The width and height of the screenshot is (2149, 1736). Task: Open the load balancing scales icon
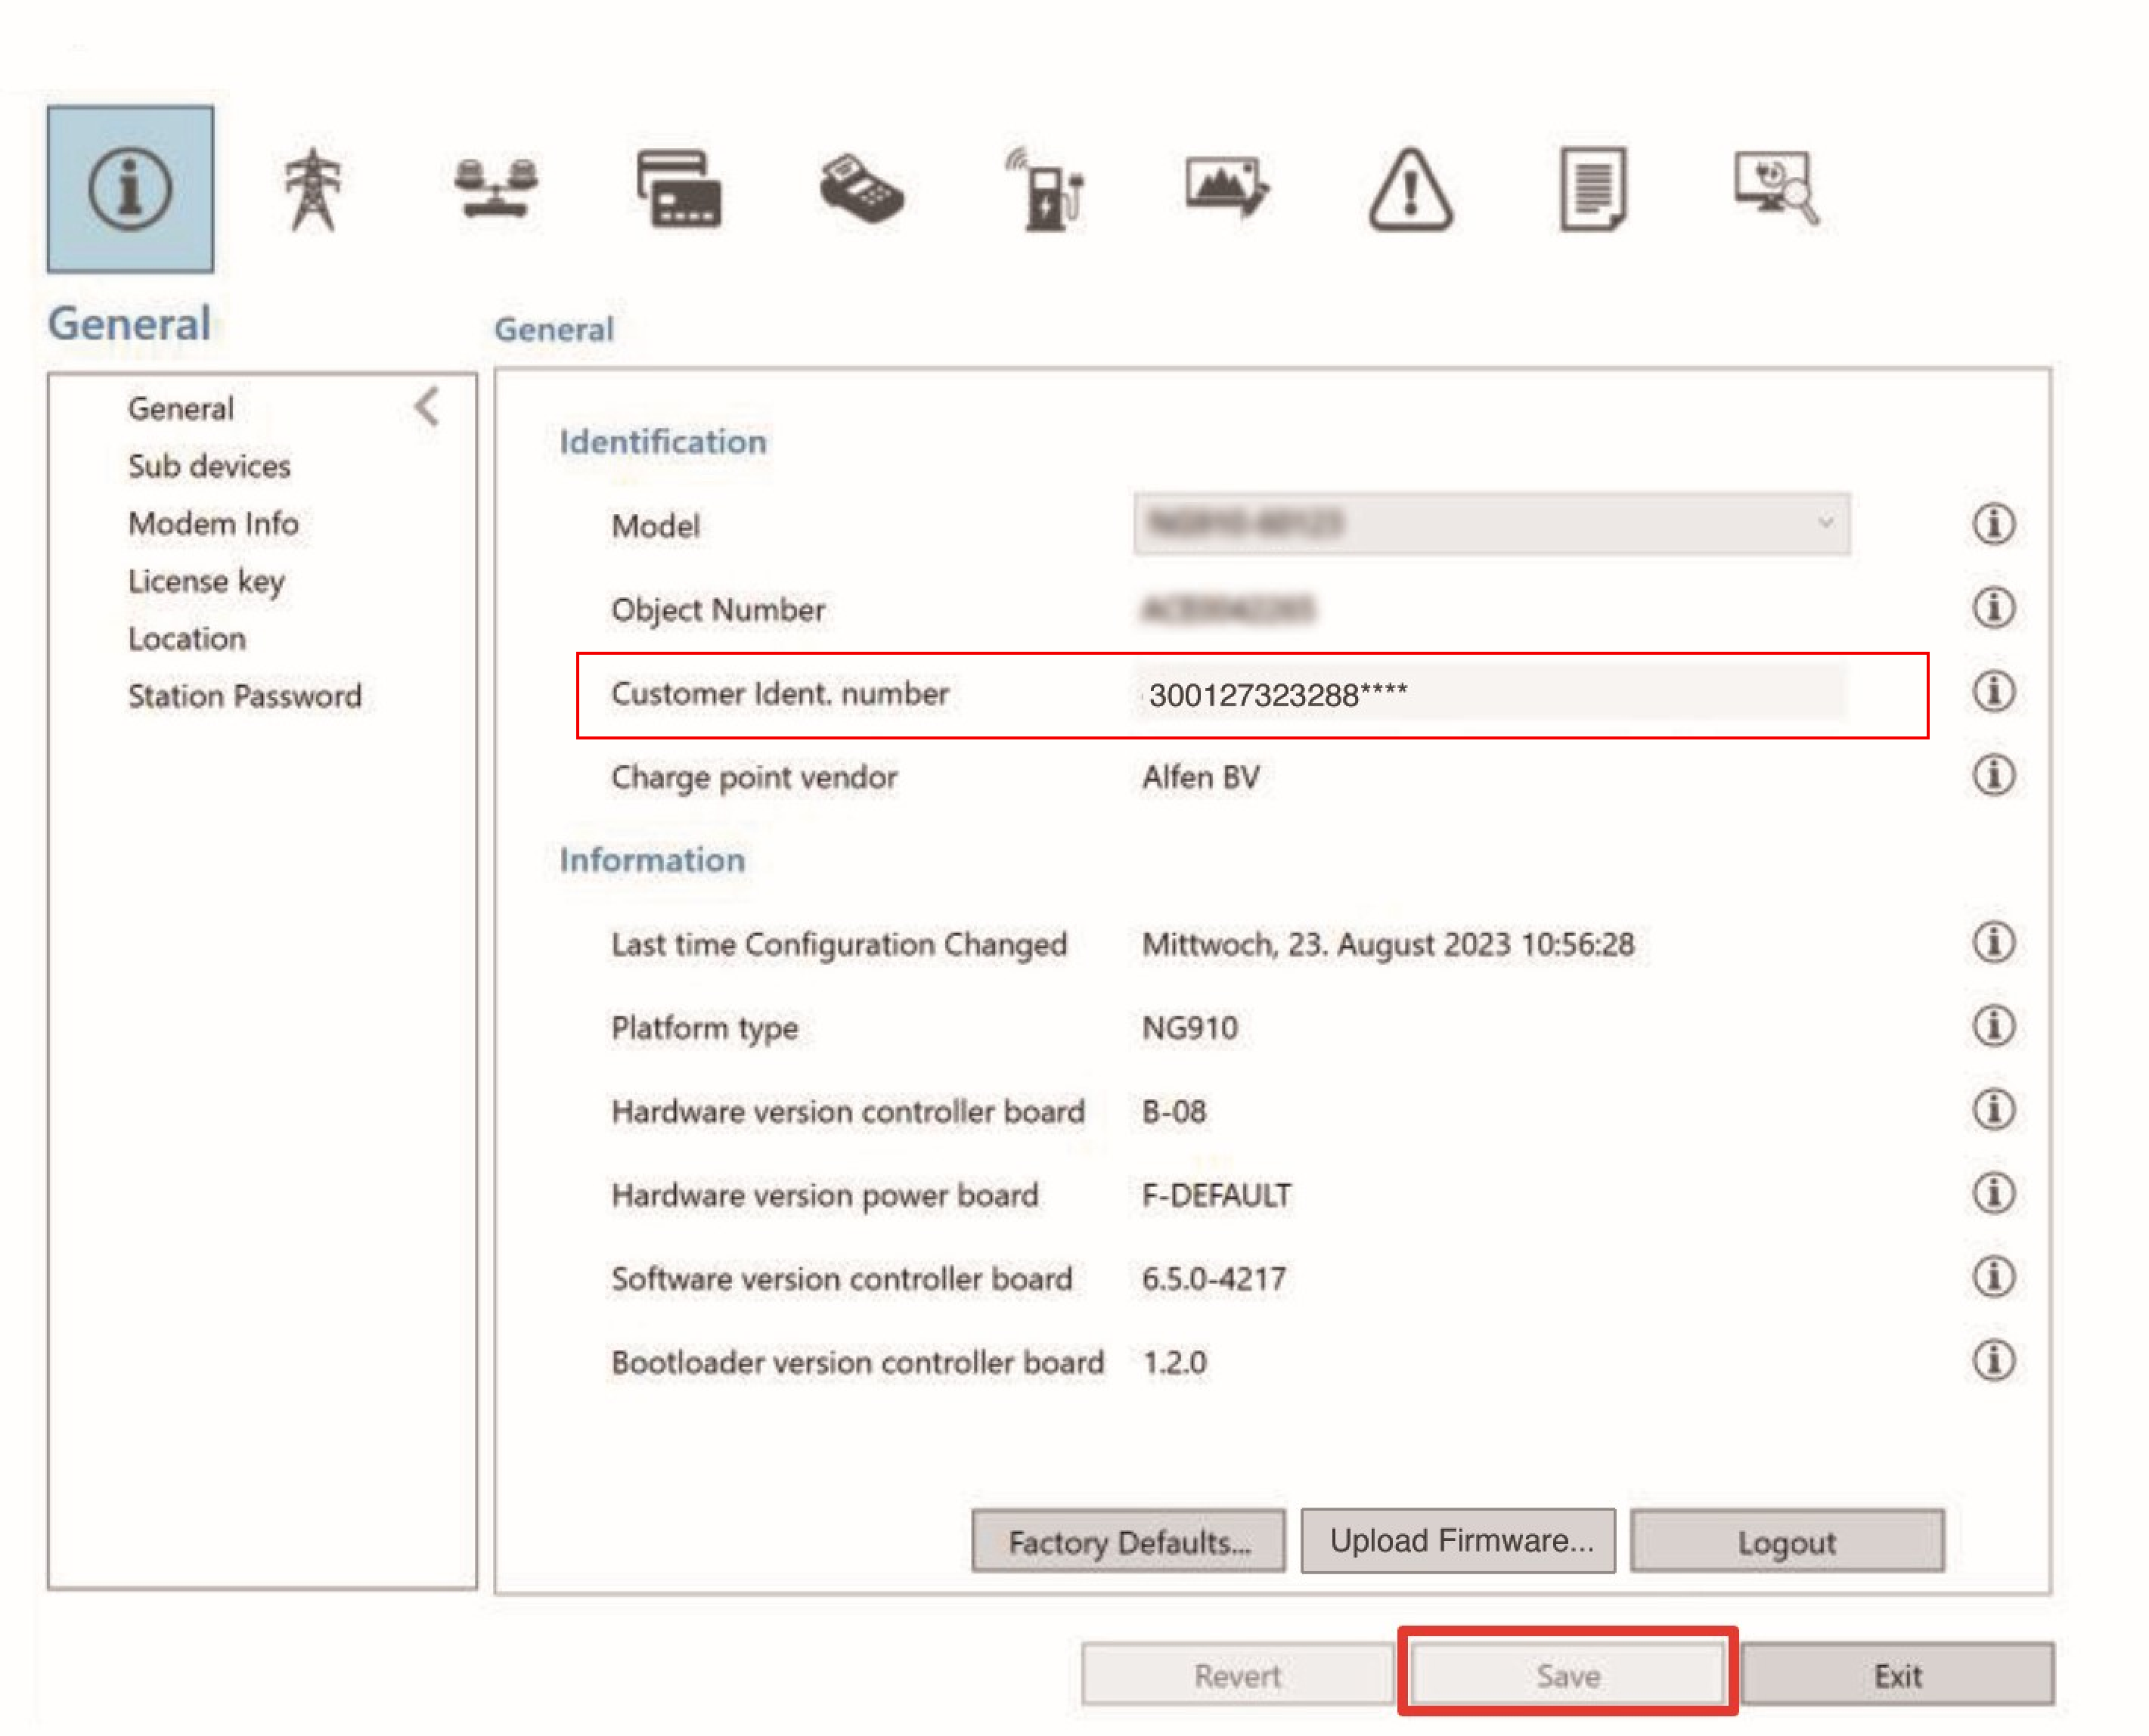click(x=496, y=189)
